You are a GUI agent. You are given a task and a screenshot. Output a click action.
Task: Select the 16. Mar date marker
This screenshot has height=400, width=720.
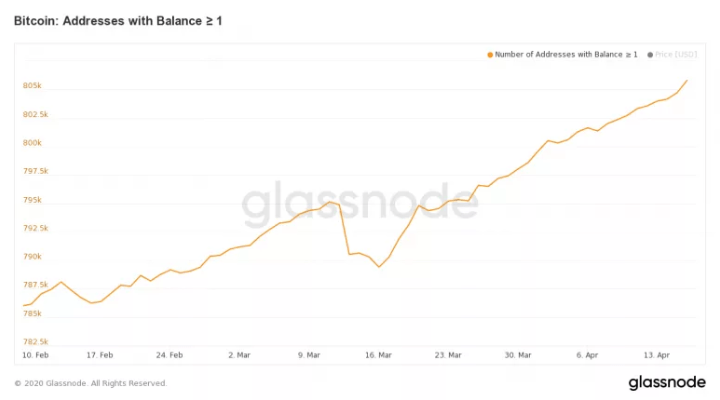click(378, 355)
